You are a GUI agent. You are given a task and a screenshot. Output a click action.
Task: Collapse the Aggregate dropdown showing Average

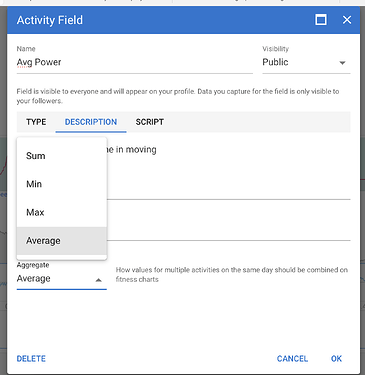point(62,279)
